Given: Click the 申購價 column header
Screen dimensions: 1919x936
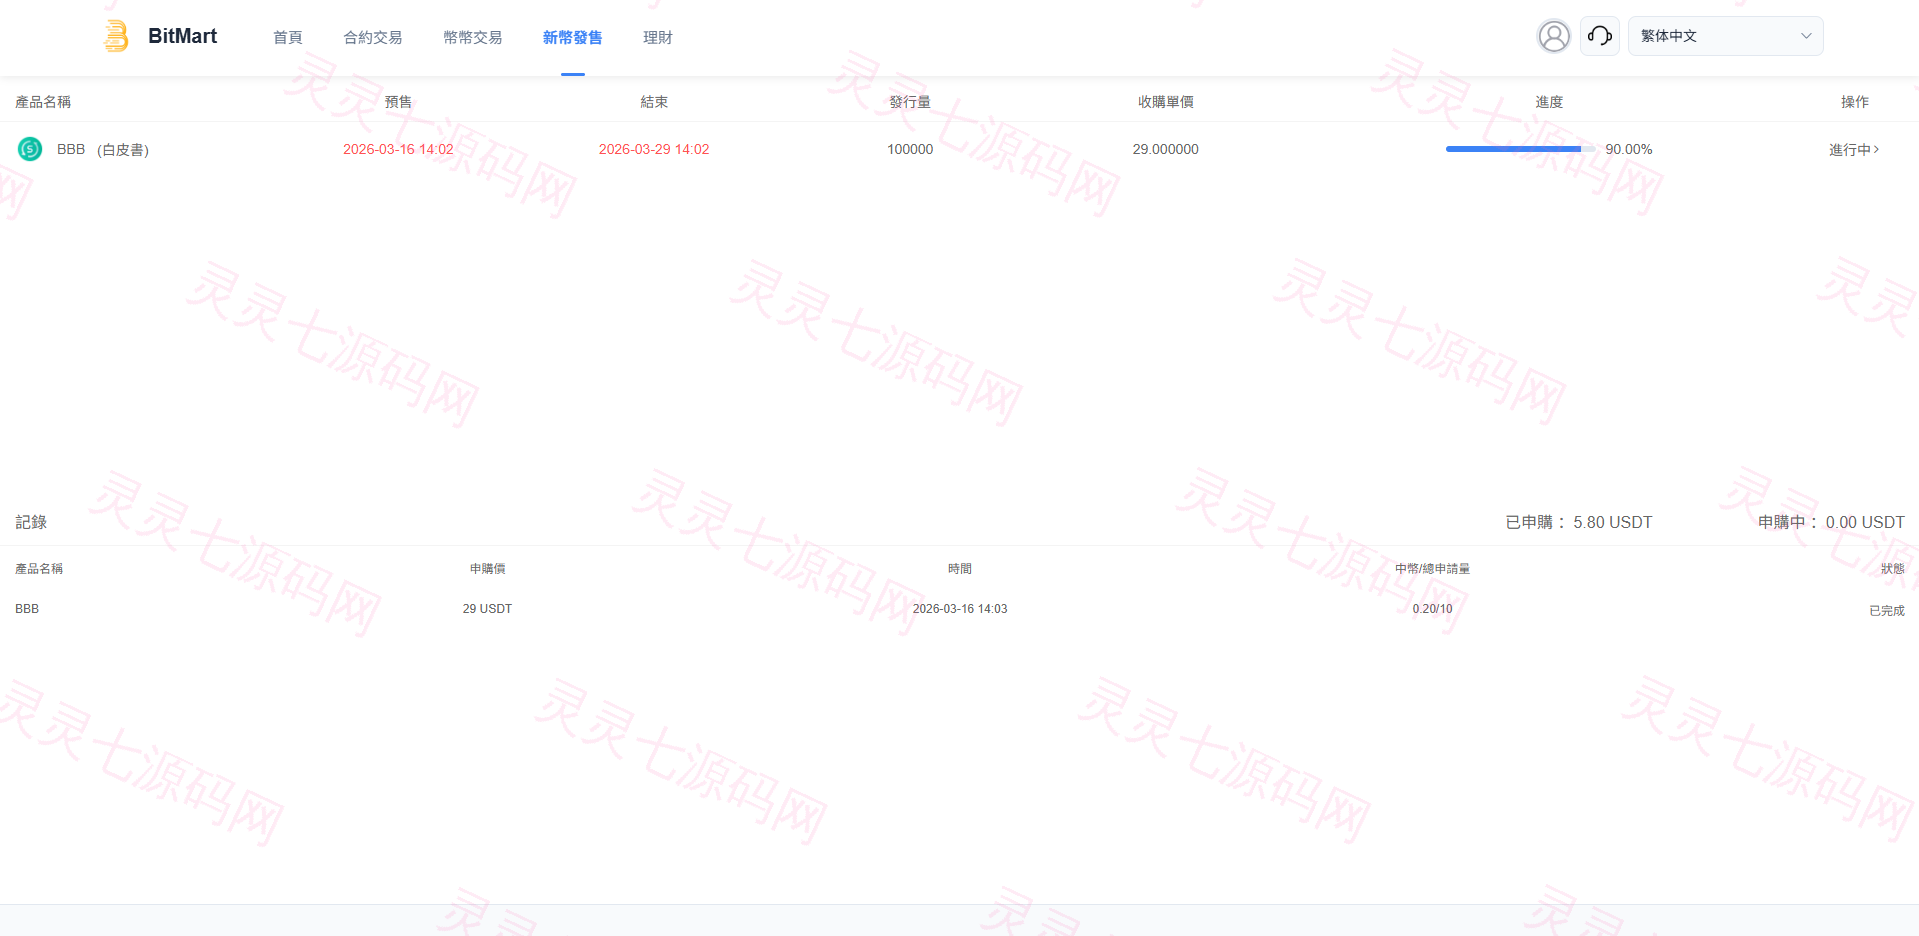Looking at the screenshot, I should click(488, 569).
